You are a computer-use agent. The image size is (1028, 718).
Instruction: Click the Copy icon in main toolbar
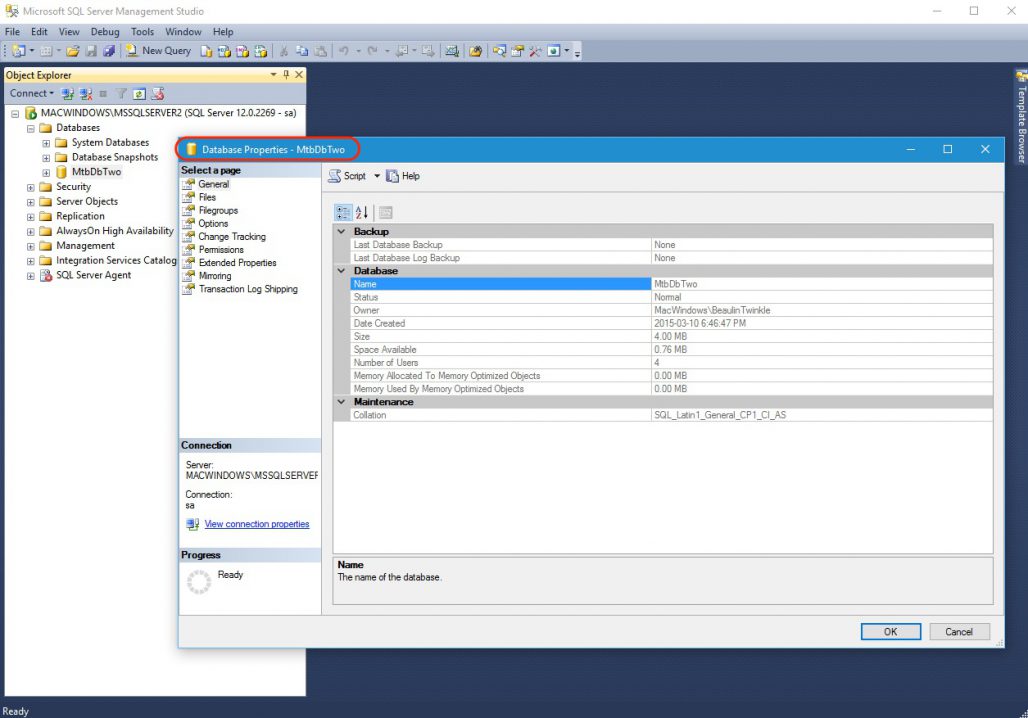click(x=302, y=51)
